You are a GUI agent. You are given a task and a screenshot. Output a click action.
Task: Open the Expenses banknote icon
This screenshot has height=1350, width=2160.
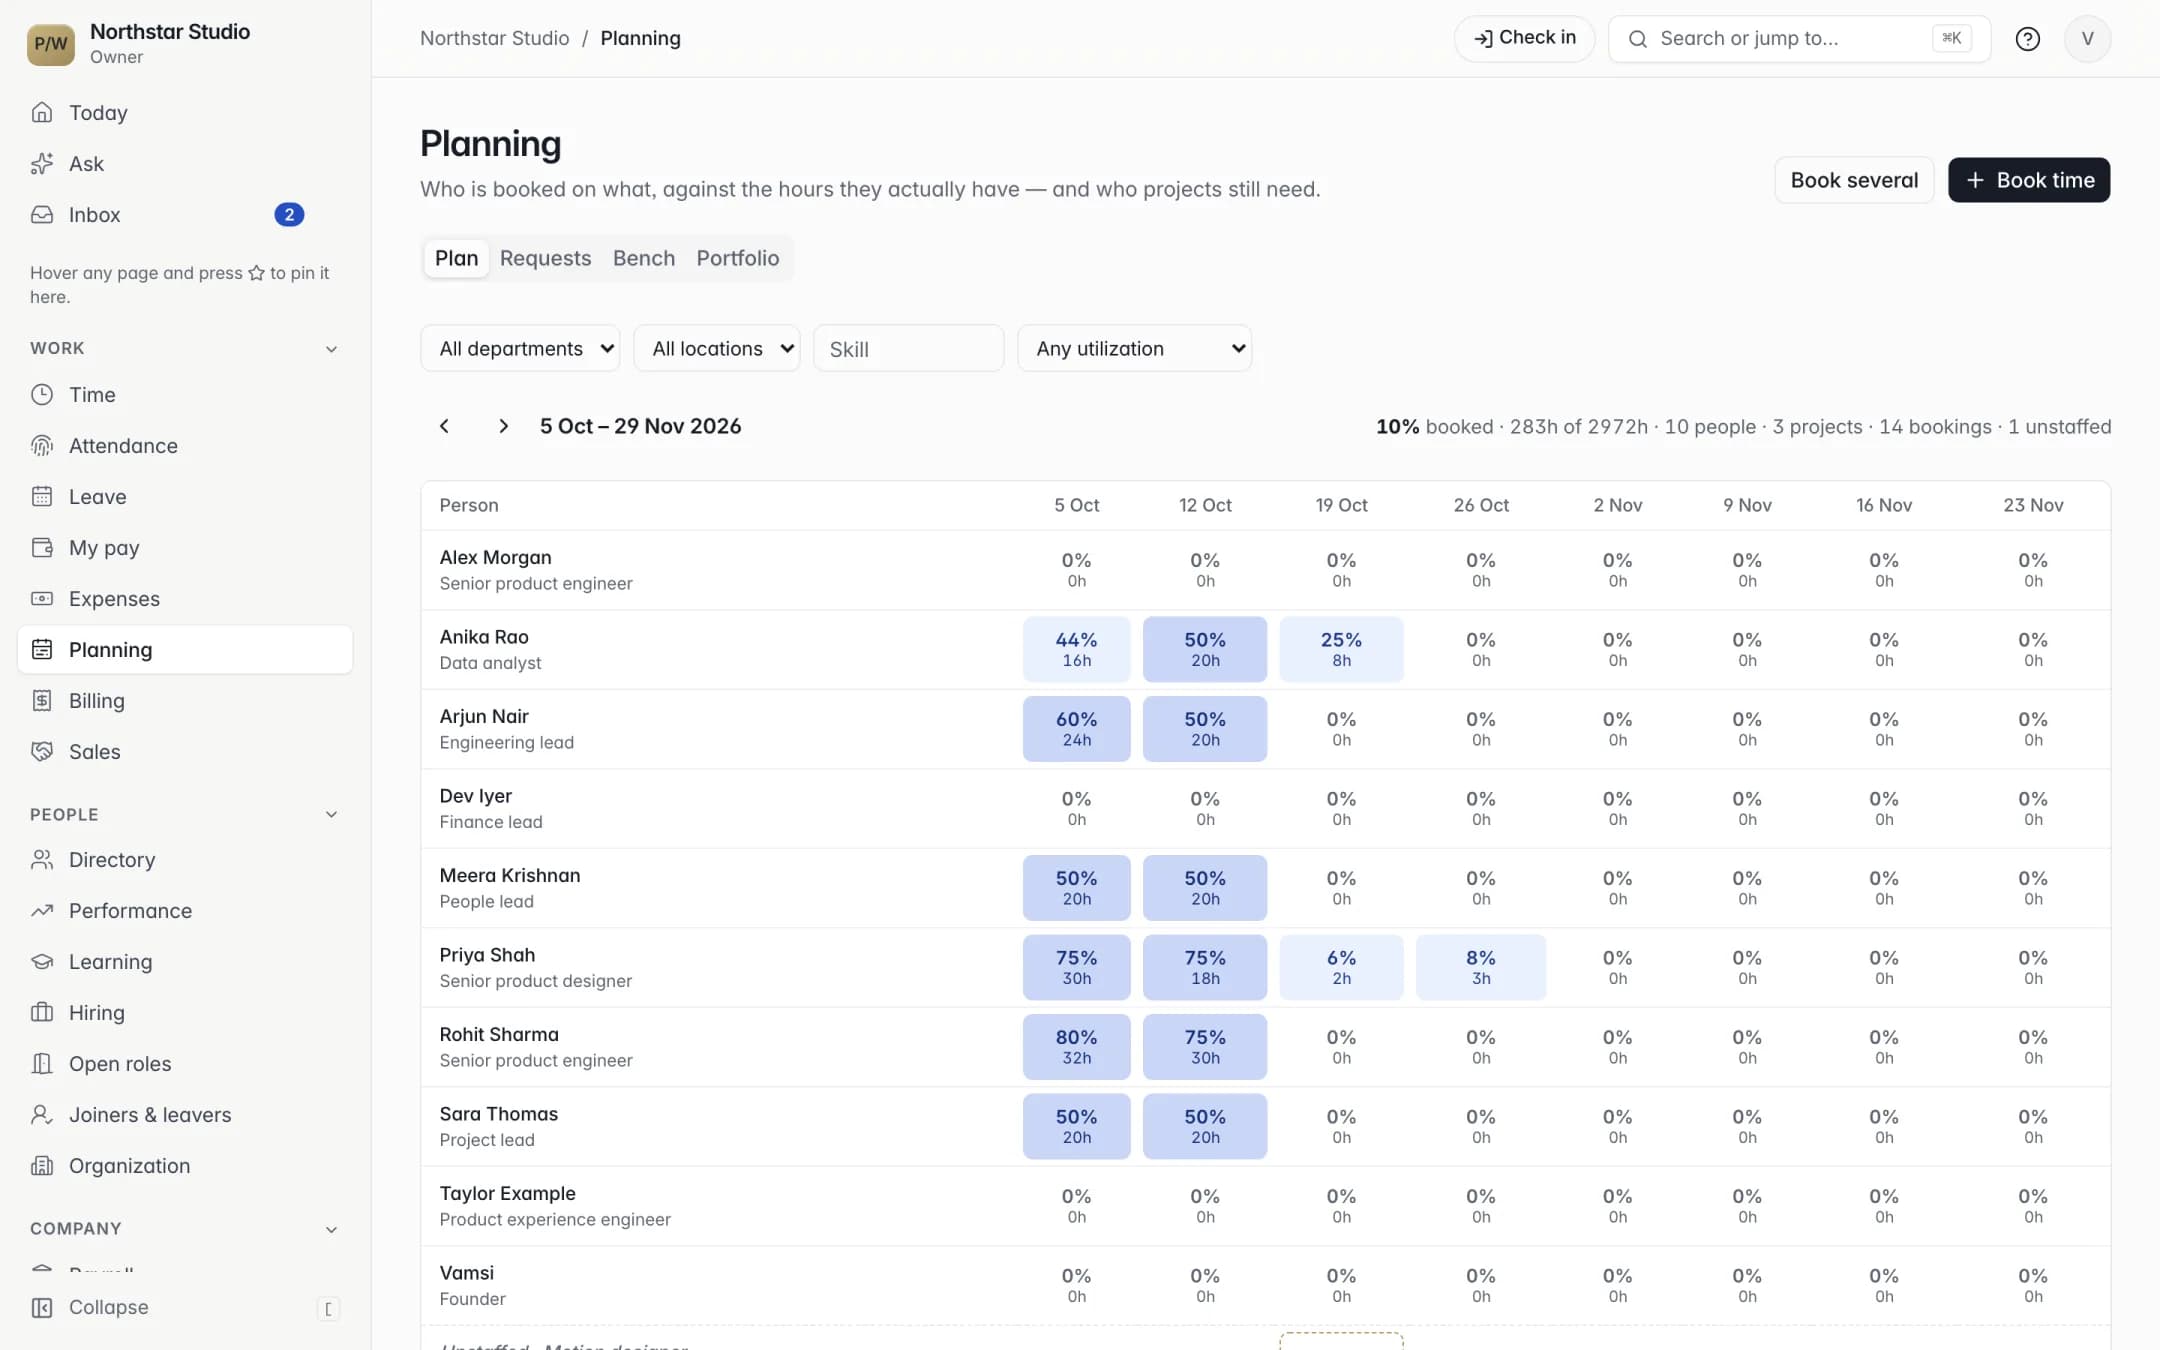[x=42, y=598]
